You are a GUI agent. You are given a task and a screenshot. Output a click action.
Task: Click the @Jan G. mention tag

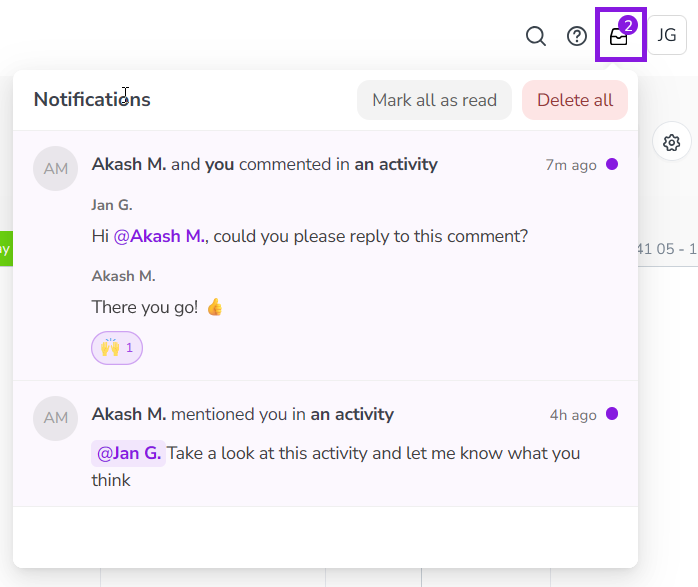click(x=128, y=453)
